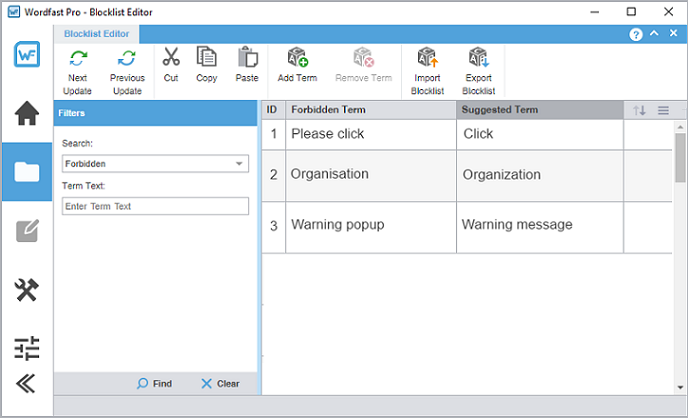
Task: Open the table column options menu
Action: pyautogui.click(x=663, y=110)
